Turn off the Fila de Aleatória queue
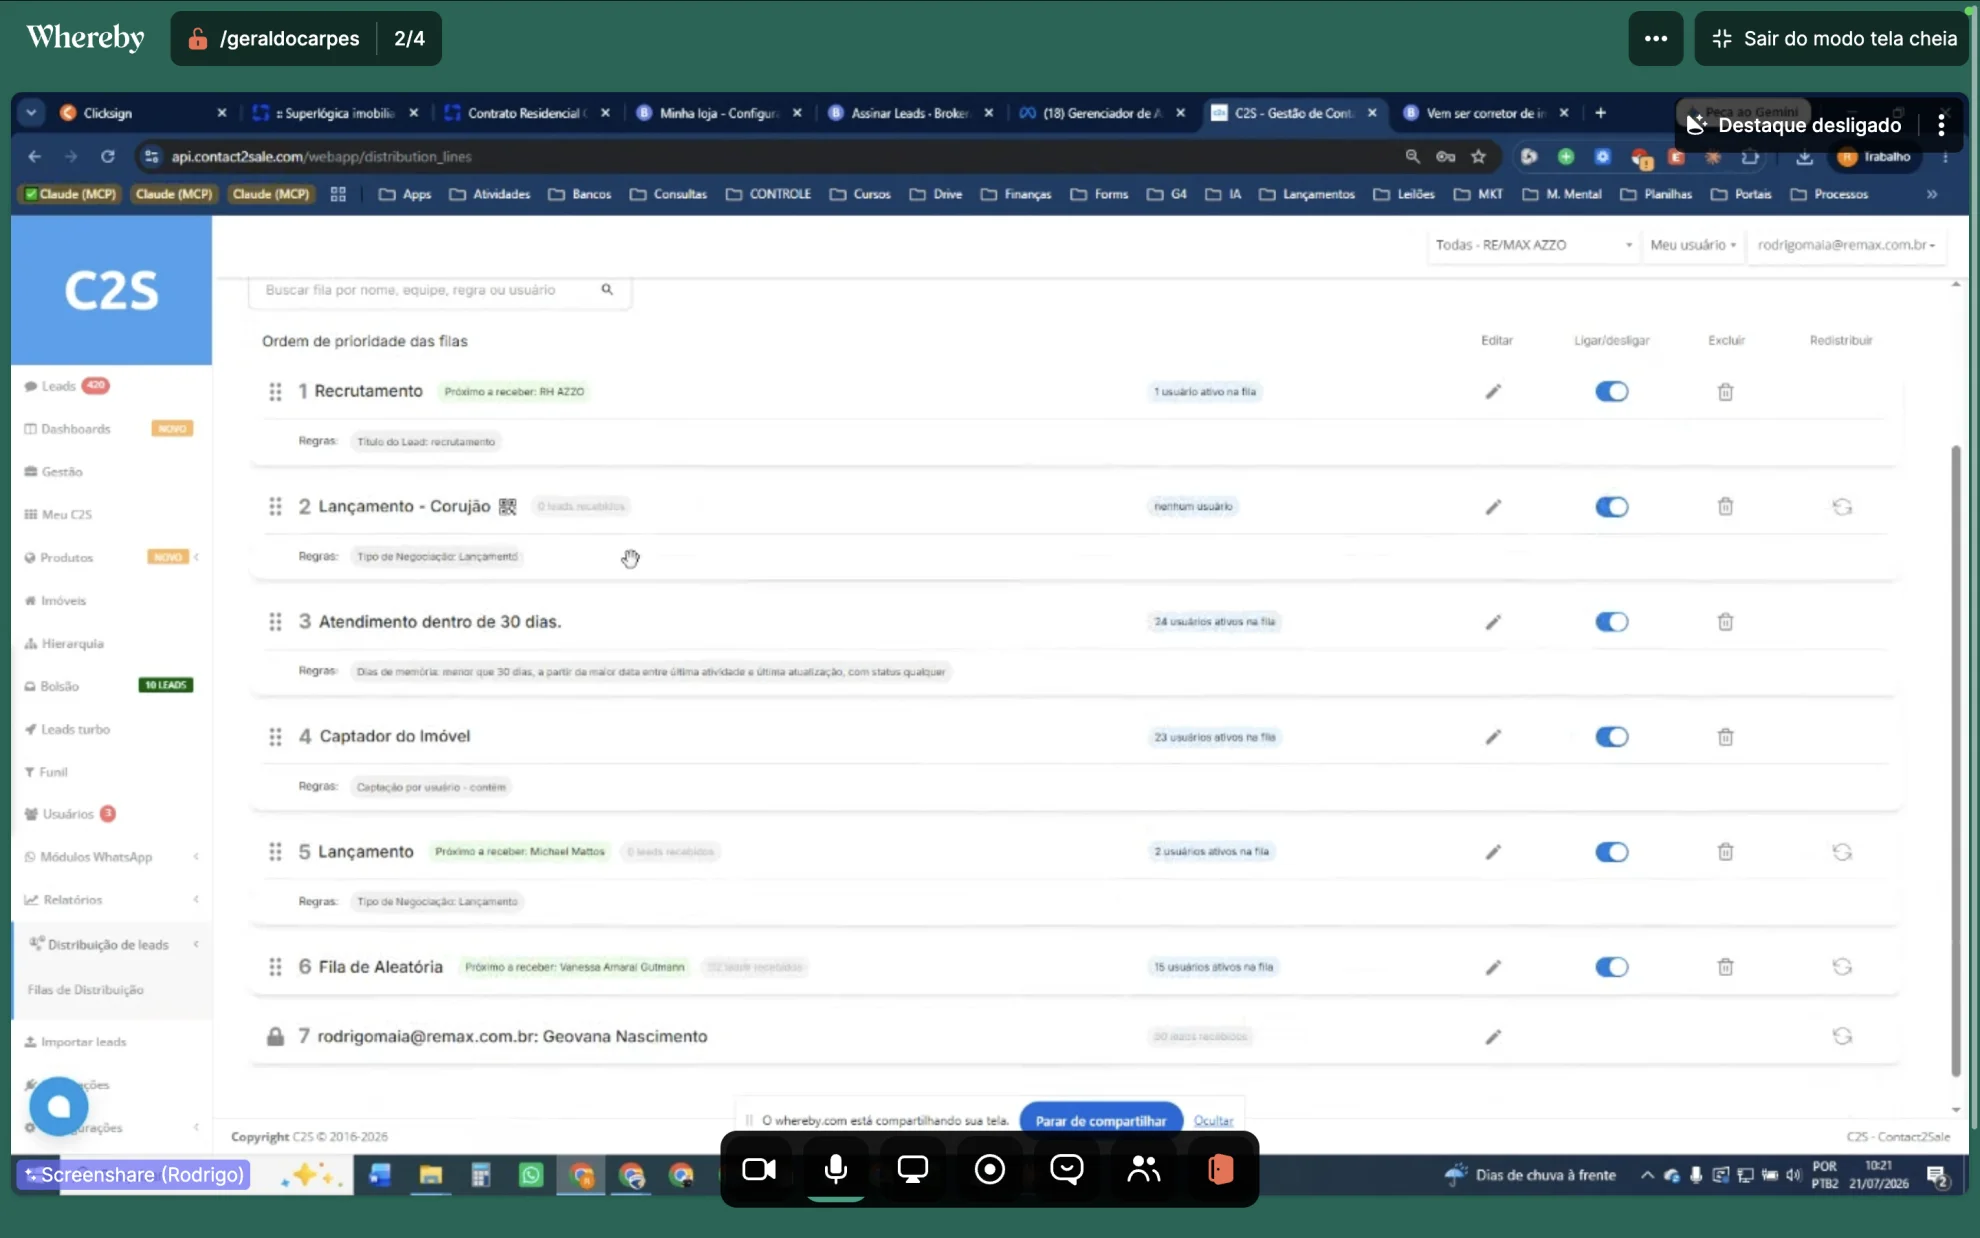The width and height of the screenshot is (1980, 1238). [1612, 967]
